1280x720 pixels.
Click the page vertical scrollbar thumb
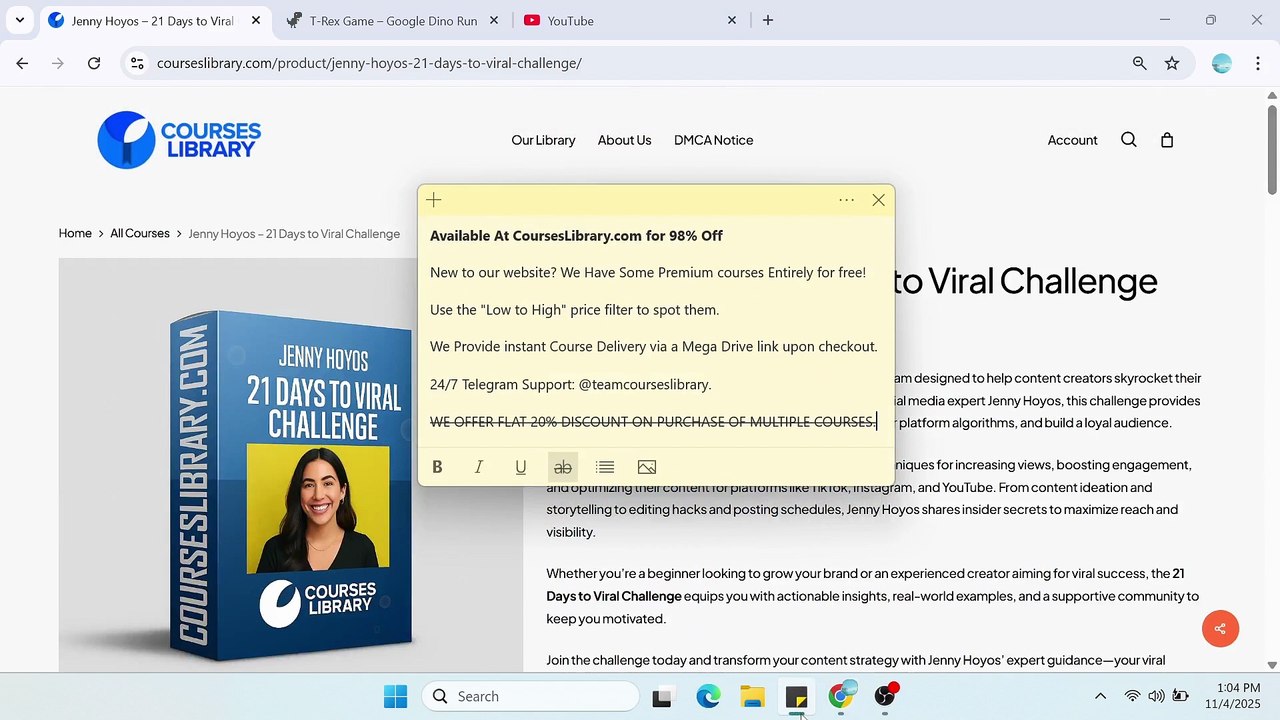[1272, 150]
